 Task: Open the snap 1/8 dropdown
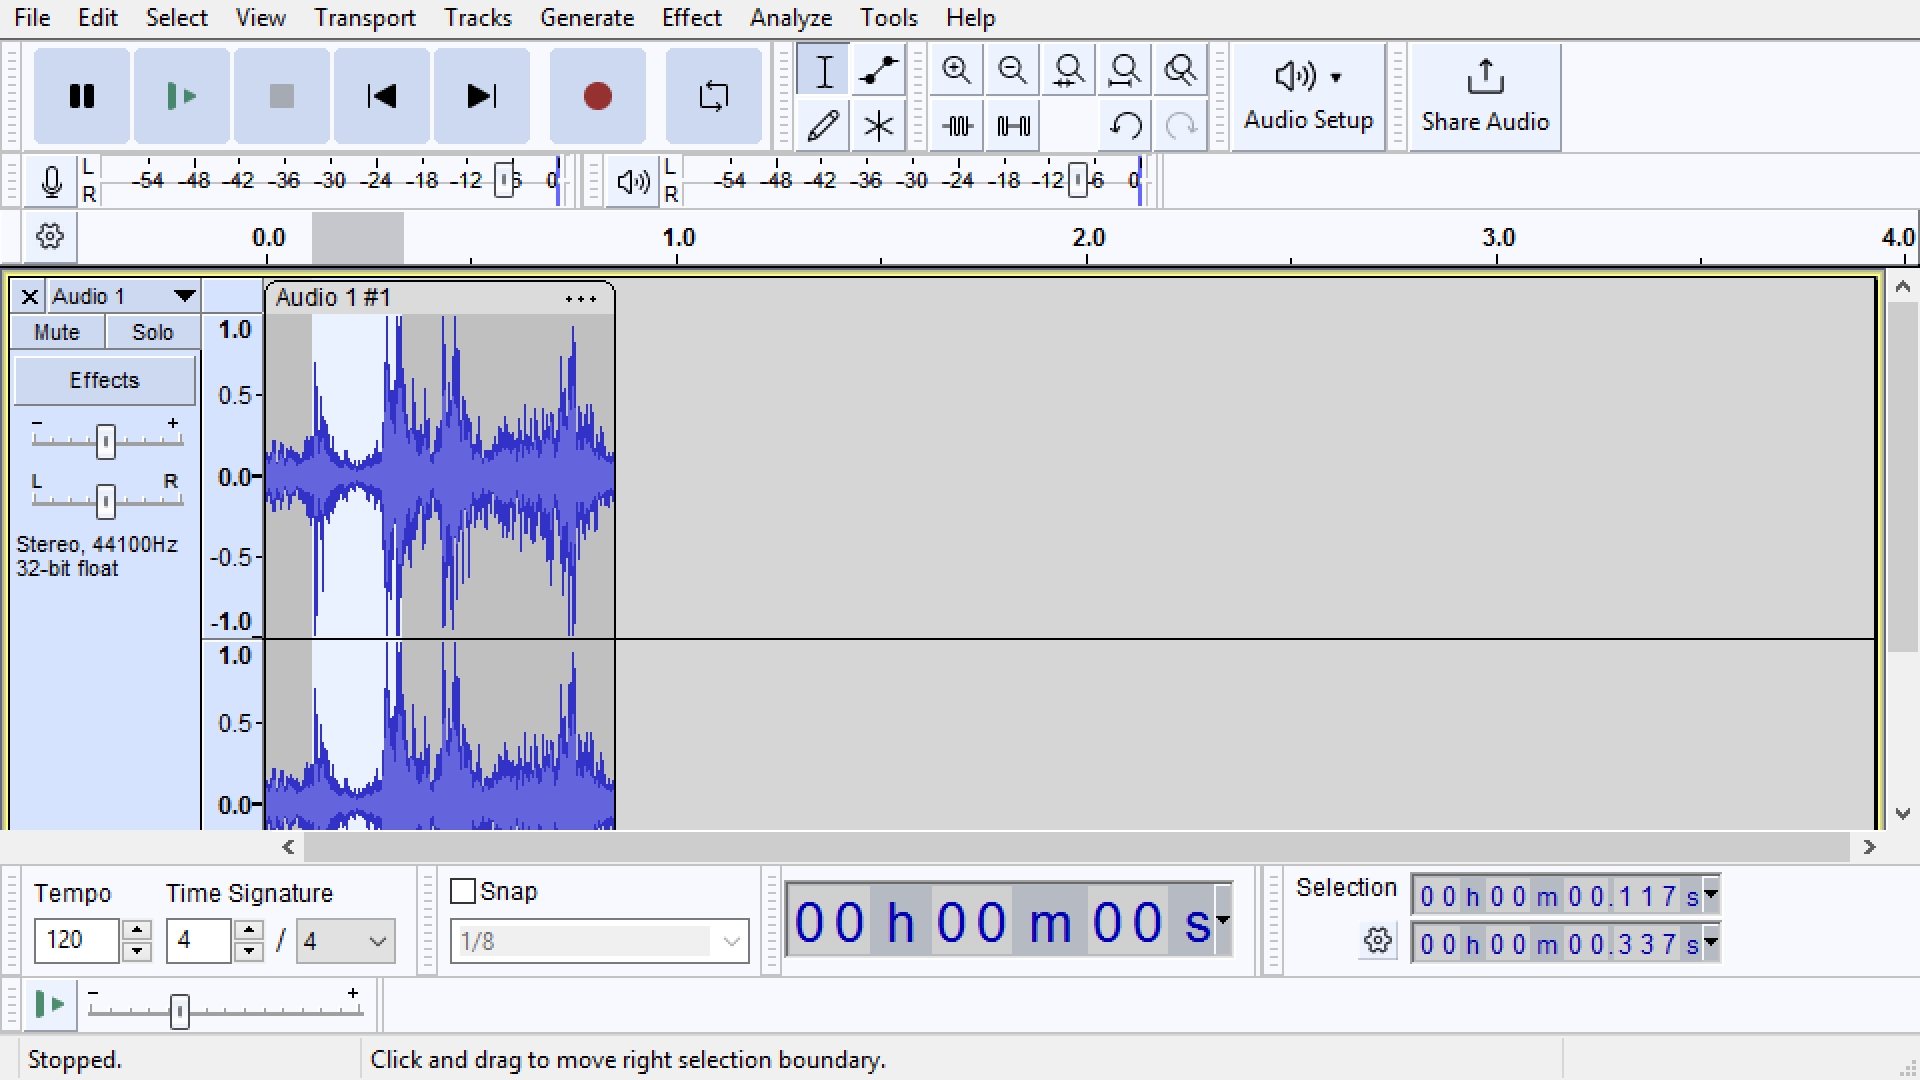[599, 941]
